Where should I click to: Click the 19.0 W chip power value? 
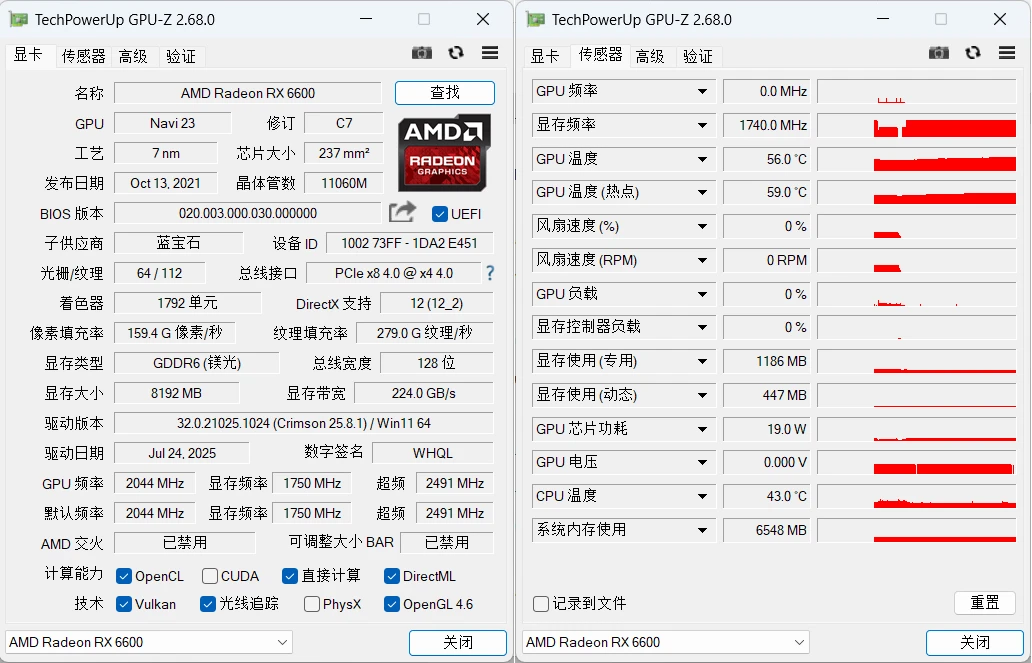click(767, 429)
